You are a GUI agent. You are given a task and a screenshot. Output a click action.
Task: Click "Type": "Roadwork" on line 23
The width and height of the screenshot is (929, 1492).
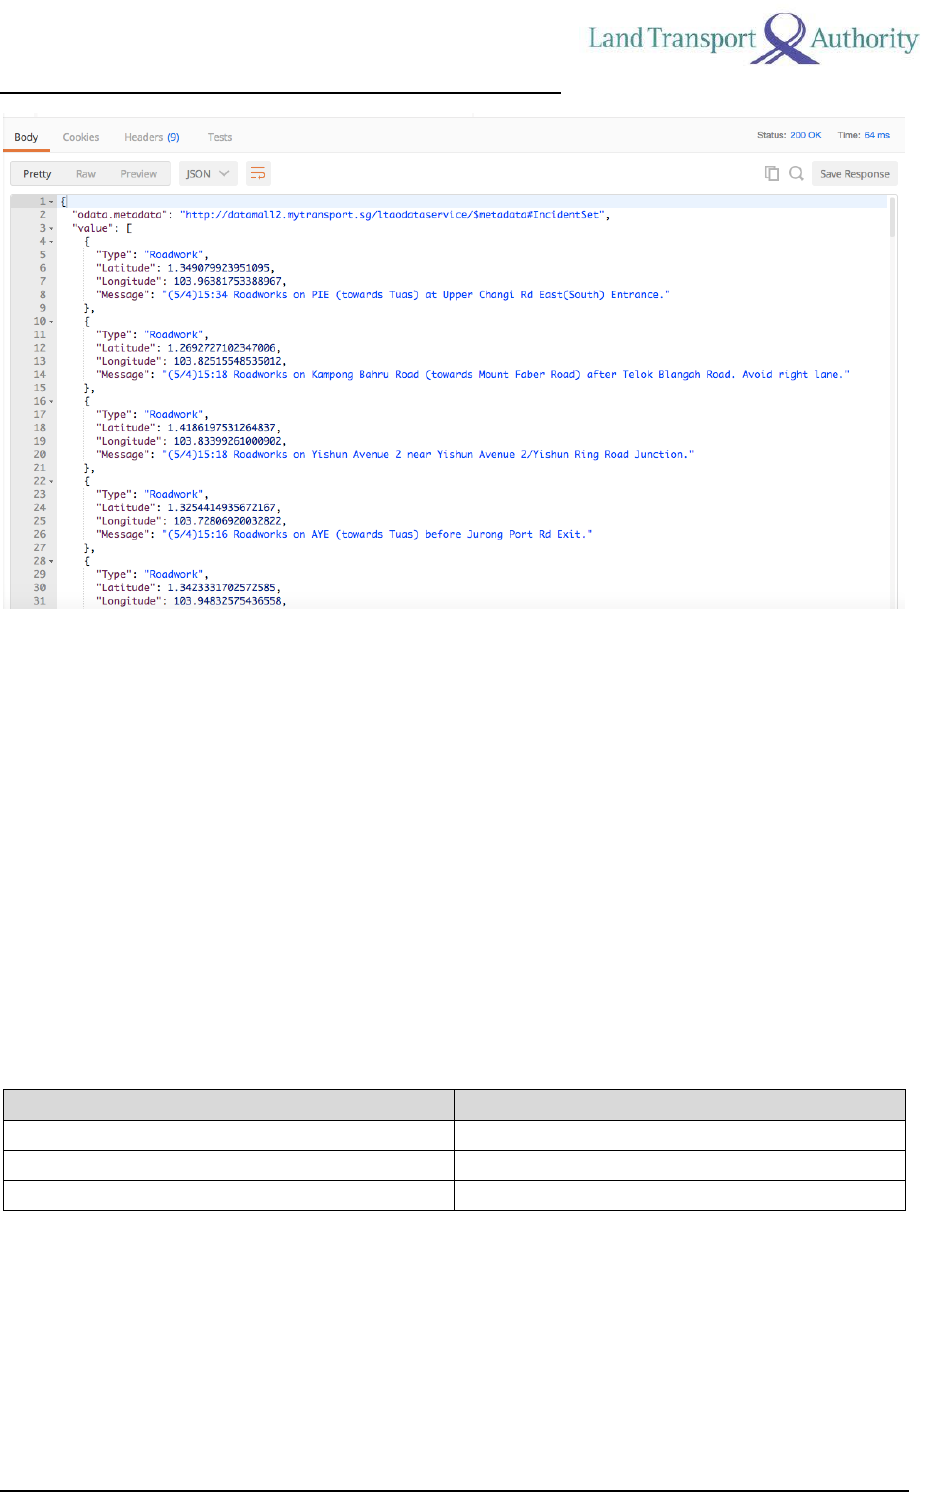tap(152, 495)
